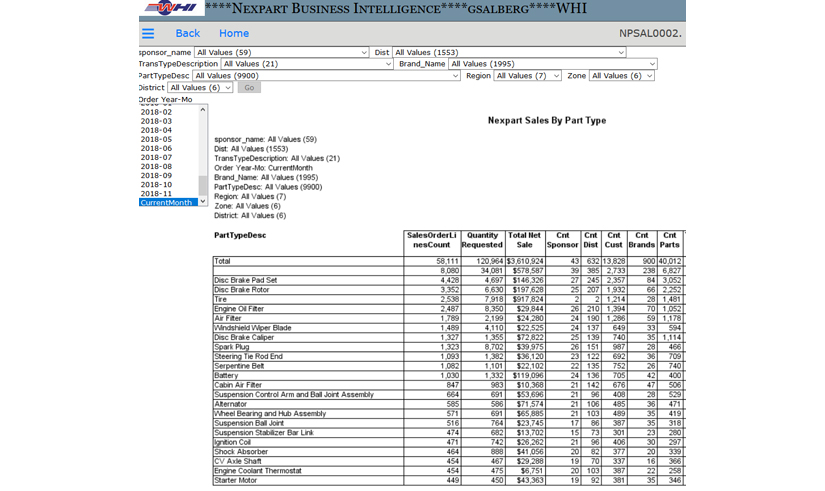Screen dimensions: 825x491
Task: Open the Region dropdown
Action: point(528,76)
